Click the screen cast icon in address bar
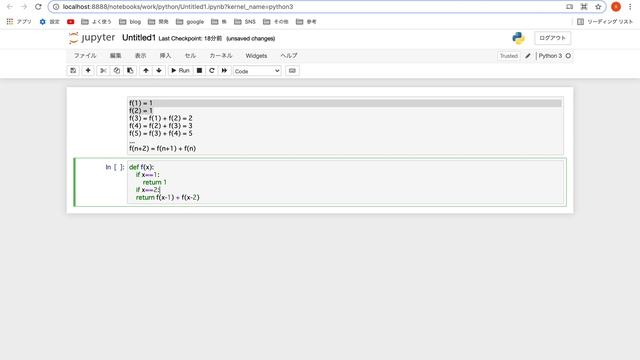The image size is (640, 360). click(569, 7)
